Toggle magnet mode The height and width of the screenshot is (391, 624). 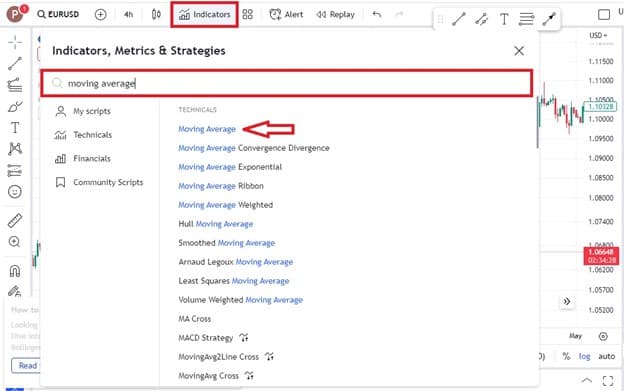(x=15, y=271)
